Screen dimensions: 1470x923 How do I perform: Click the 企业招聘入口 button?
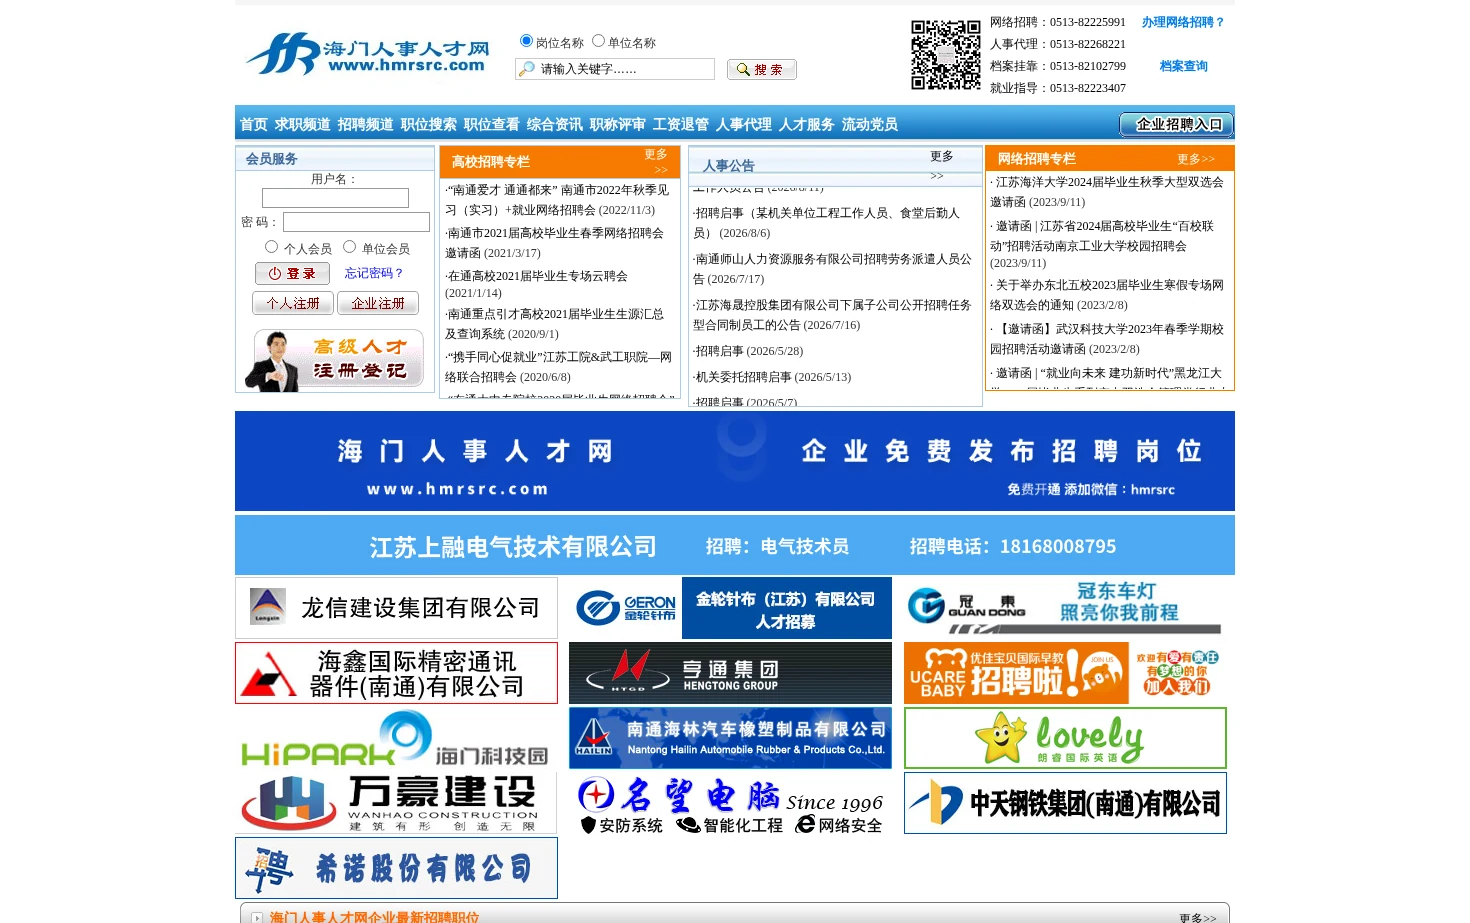tap(1176, 124)
